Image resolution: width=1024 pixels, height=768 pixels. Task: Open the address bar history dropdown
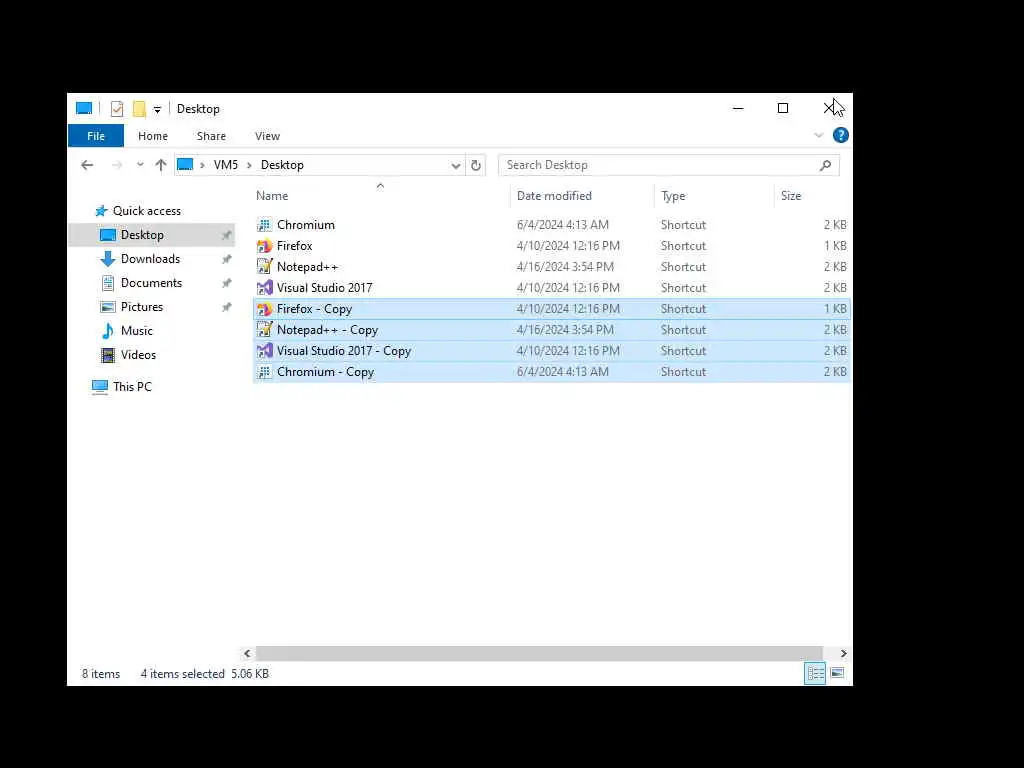pos(456,166)
